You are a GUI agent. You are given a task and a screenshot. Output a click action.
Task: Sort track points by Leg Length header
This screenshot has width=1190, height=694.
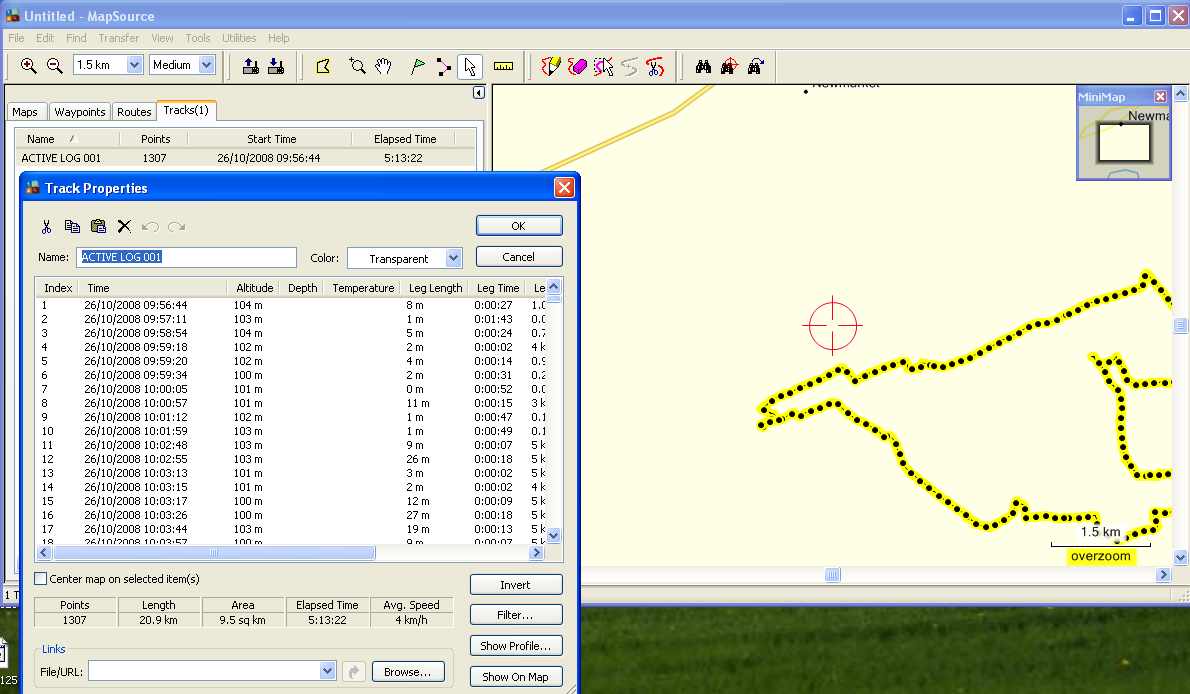coord(435,289)
